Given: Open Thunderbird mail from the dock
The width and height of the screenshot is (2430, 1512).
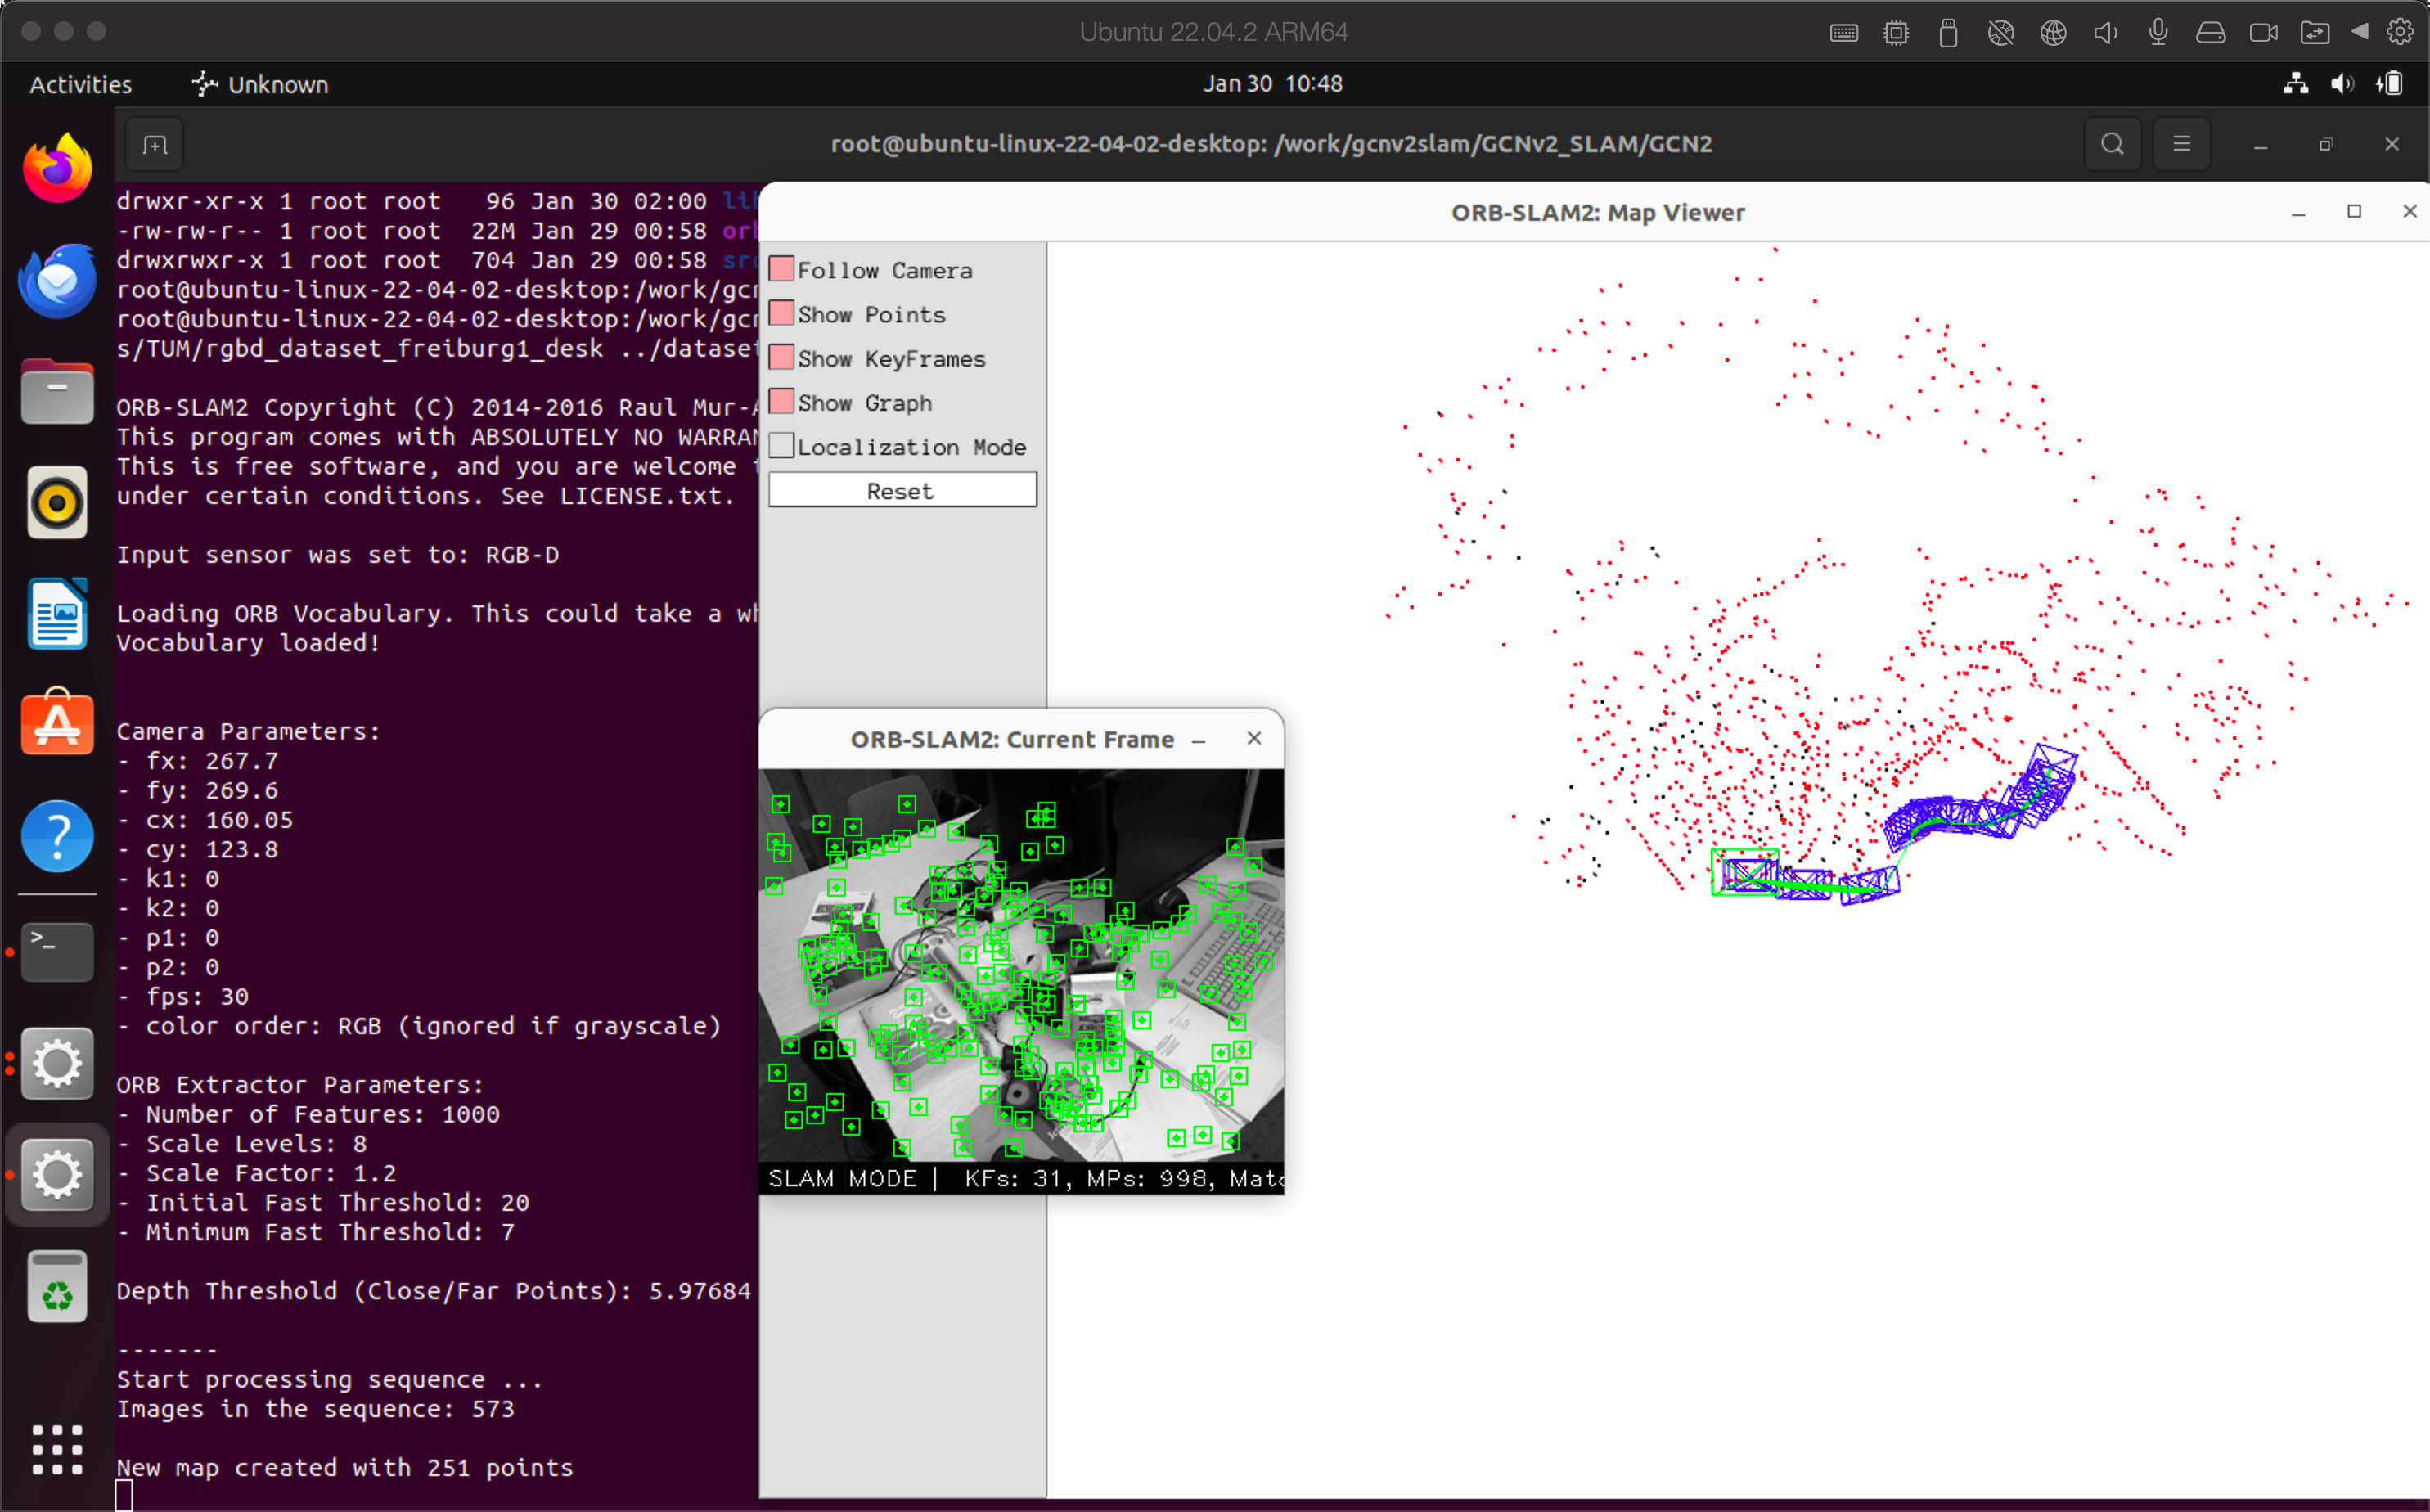Looking at the screenshot, I should (57, 281).
